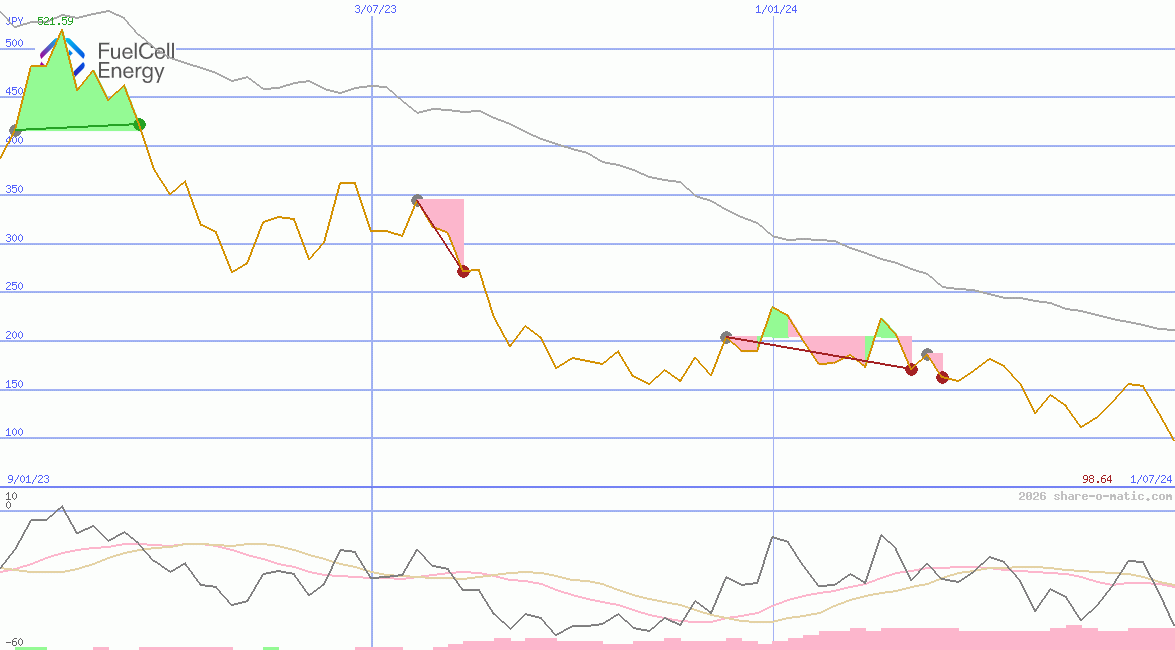Viewport: 1175px width, 650px height.
Task: Click the pink loss area after 3/07/23
Action: point(446,225)
